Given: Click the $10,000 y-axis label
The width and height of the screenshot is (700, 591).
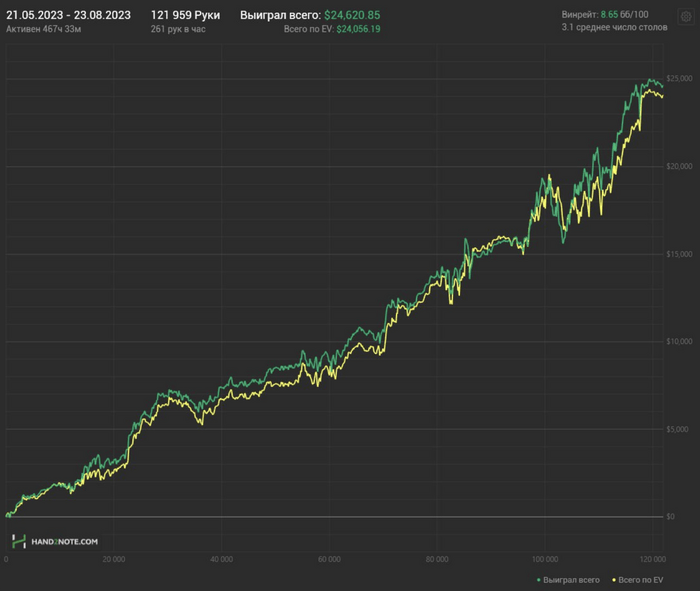Looking at the screenshot, I should coord(678,342).
